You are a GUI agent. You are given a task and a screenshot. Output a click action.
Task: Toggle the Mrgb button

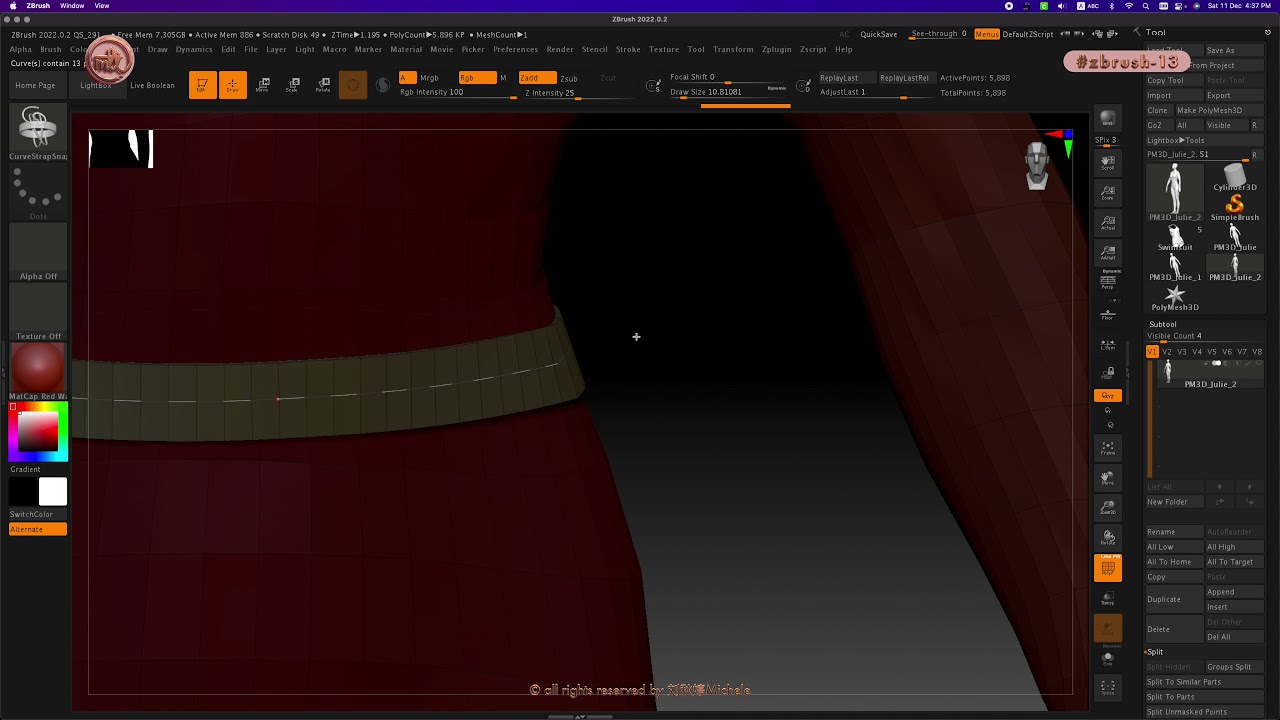point(429,78)
